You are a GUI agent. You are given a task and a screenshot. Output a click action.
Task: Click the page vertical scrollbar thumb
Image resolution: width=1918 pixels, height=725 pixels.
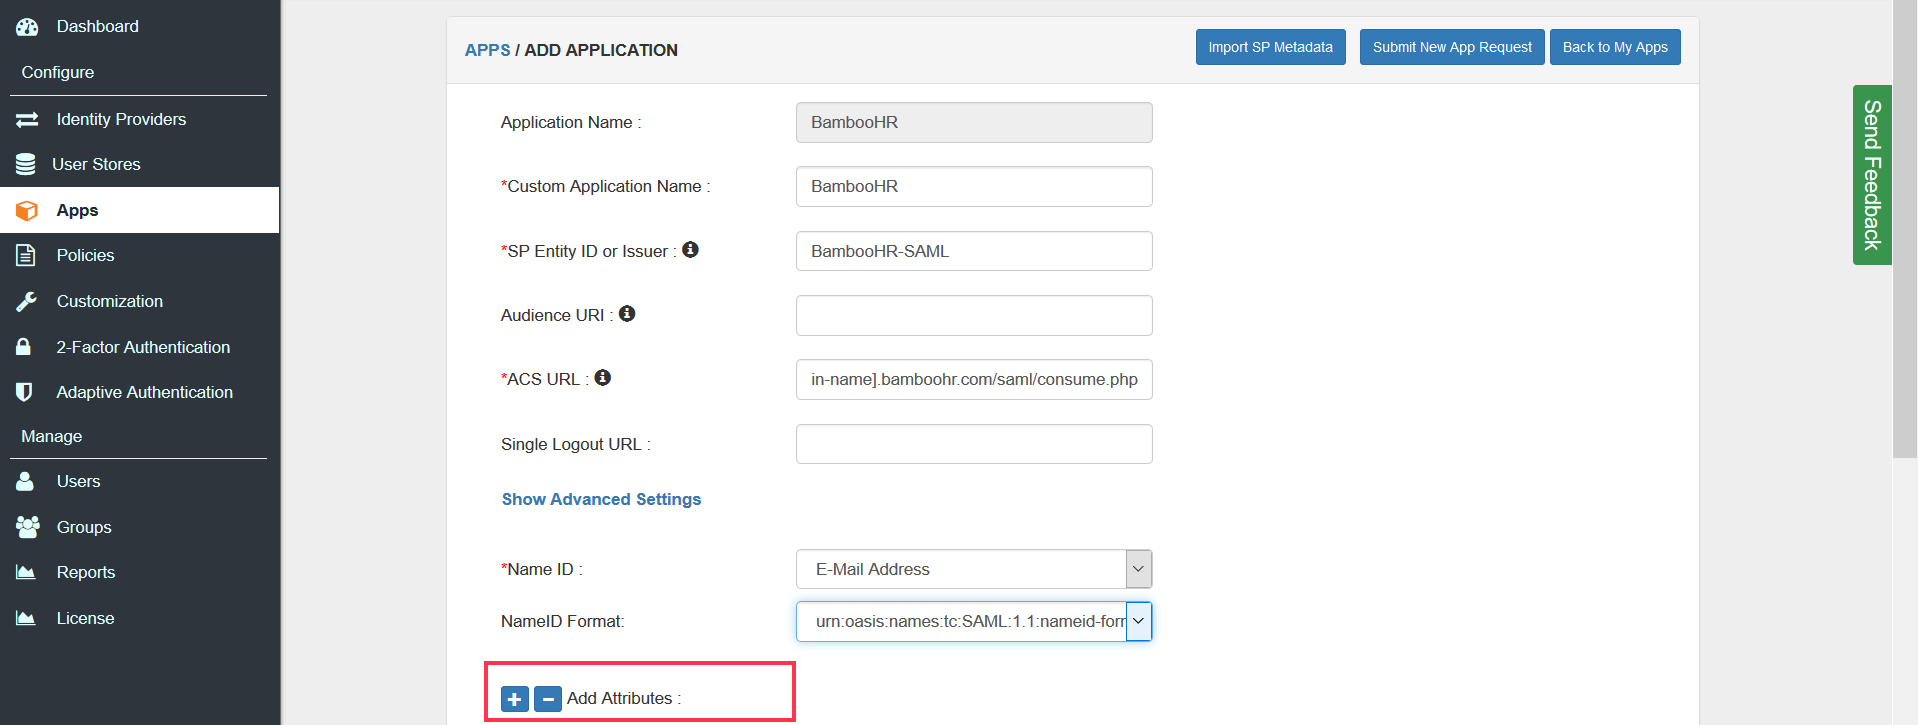1905,228
